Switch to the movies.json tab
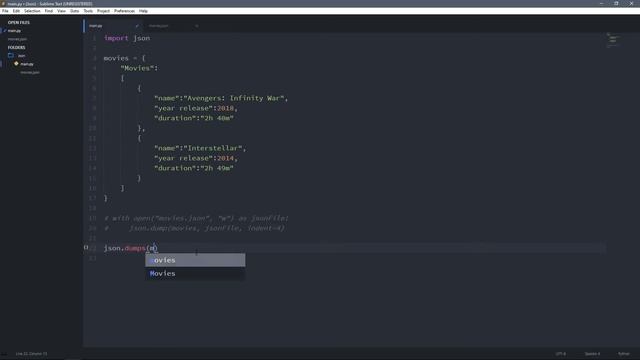Image resolution: width=640 pixels, height=360 pixels. 158,26
